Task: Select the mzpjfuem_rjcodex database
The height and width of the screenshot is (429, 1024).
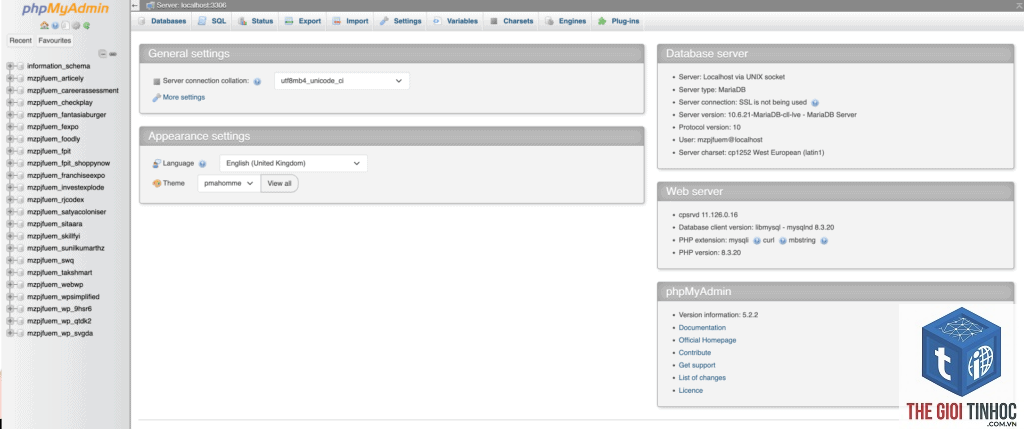Action: click(56, 200)
